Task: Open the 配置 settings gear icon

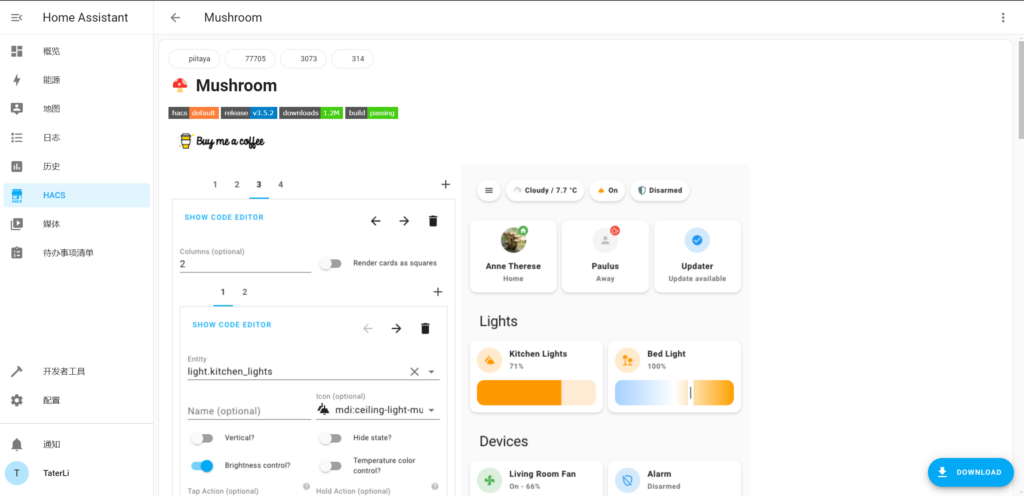Action: pos(17,400)
